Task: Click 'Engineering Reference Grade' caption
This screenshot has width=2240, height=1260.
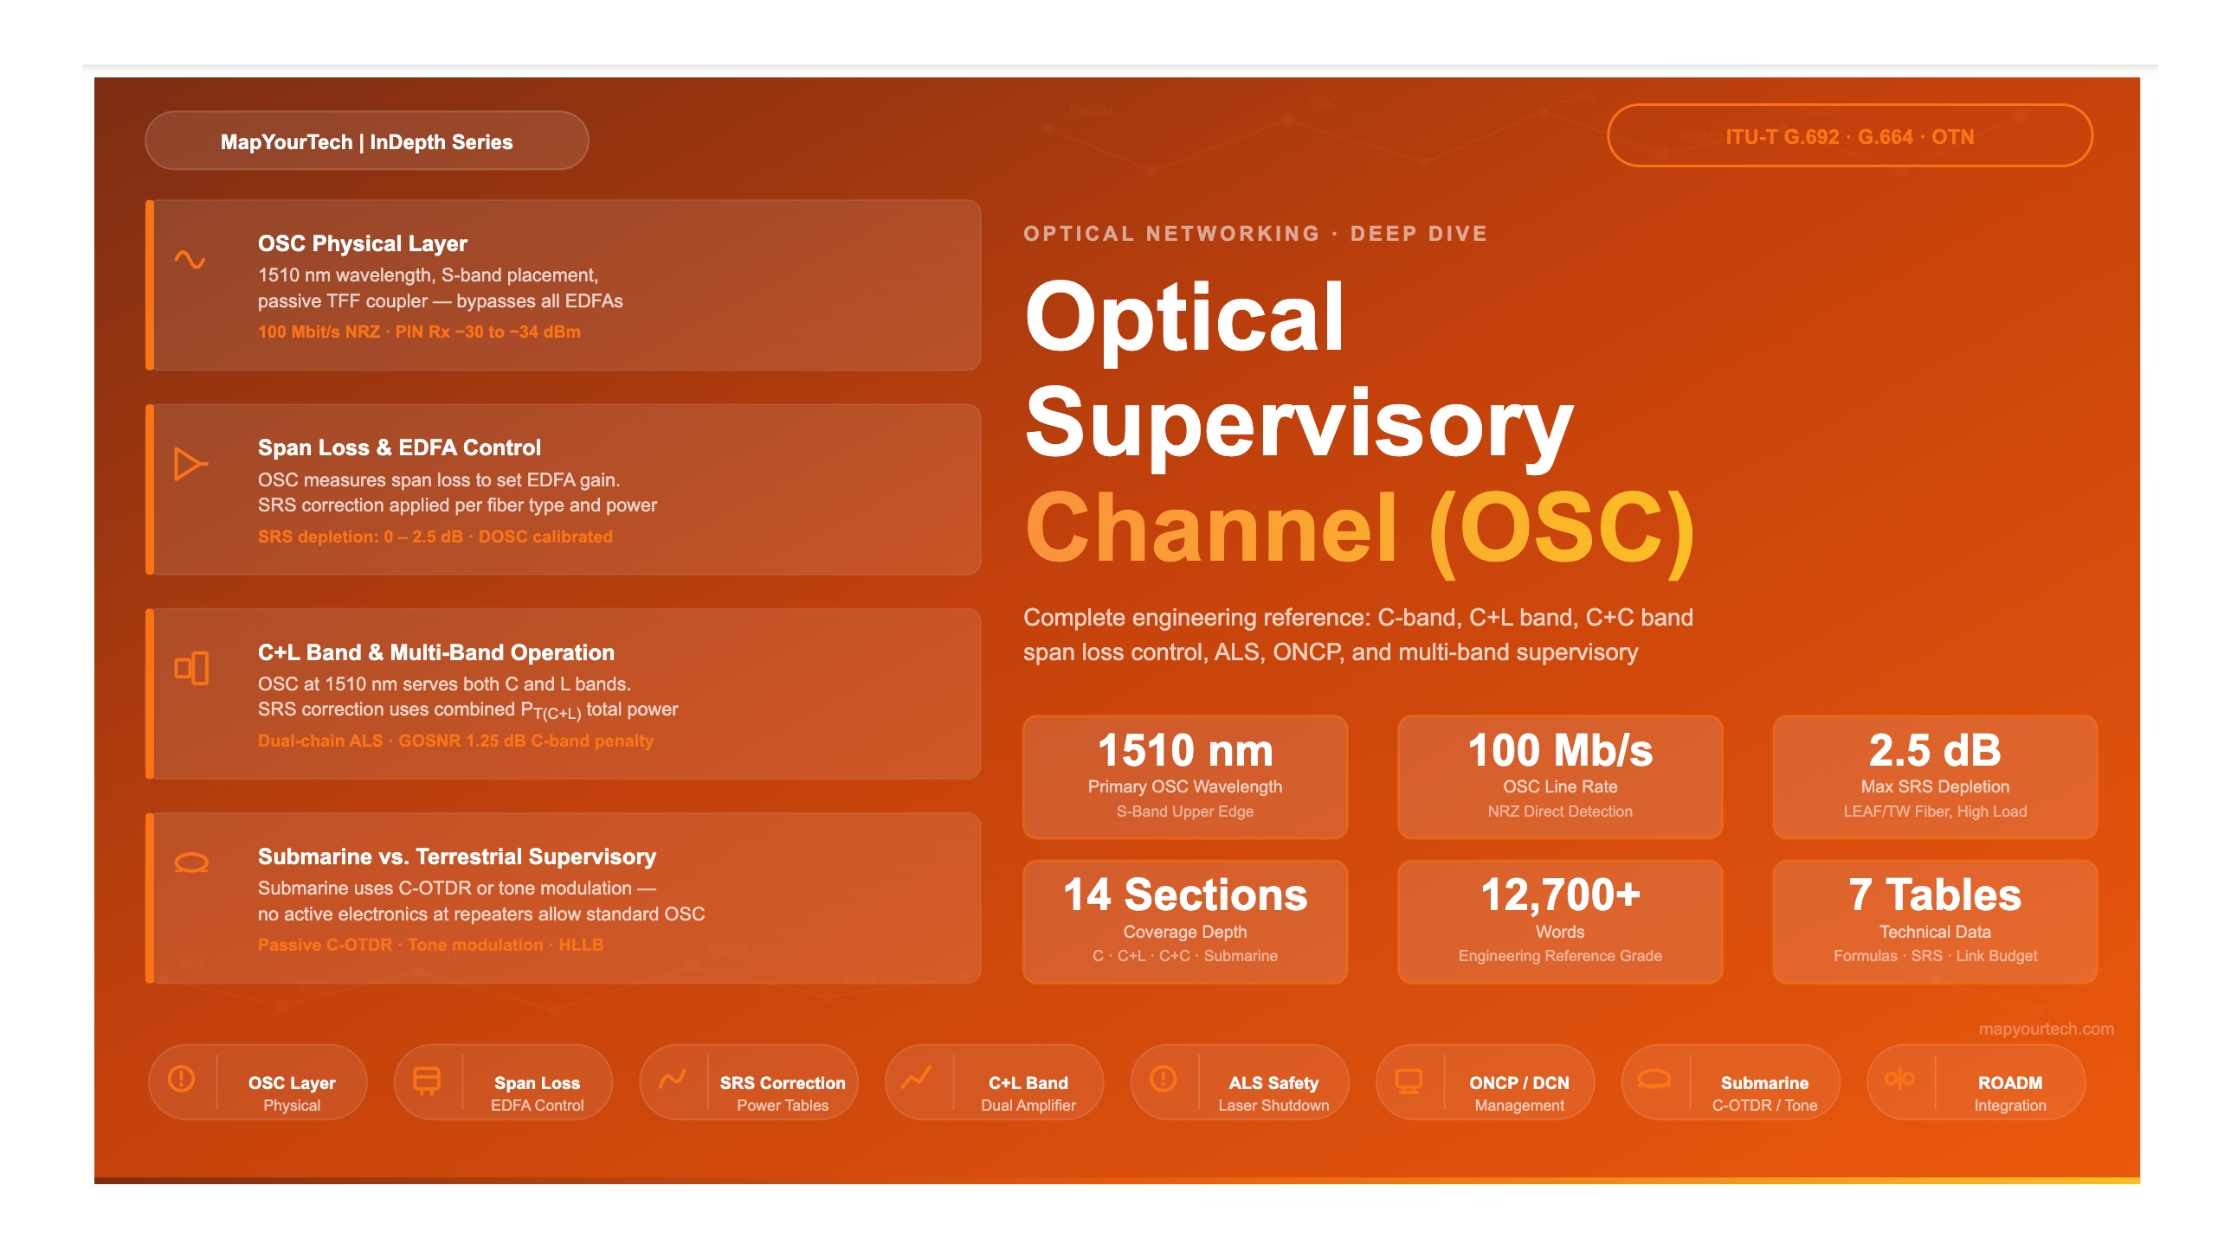Action: point(1560,956)
